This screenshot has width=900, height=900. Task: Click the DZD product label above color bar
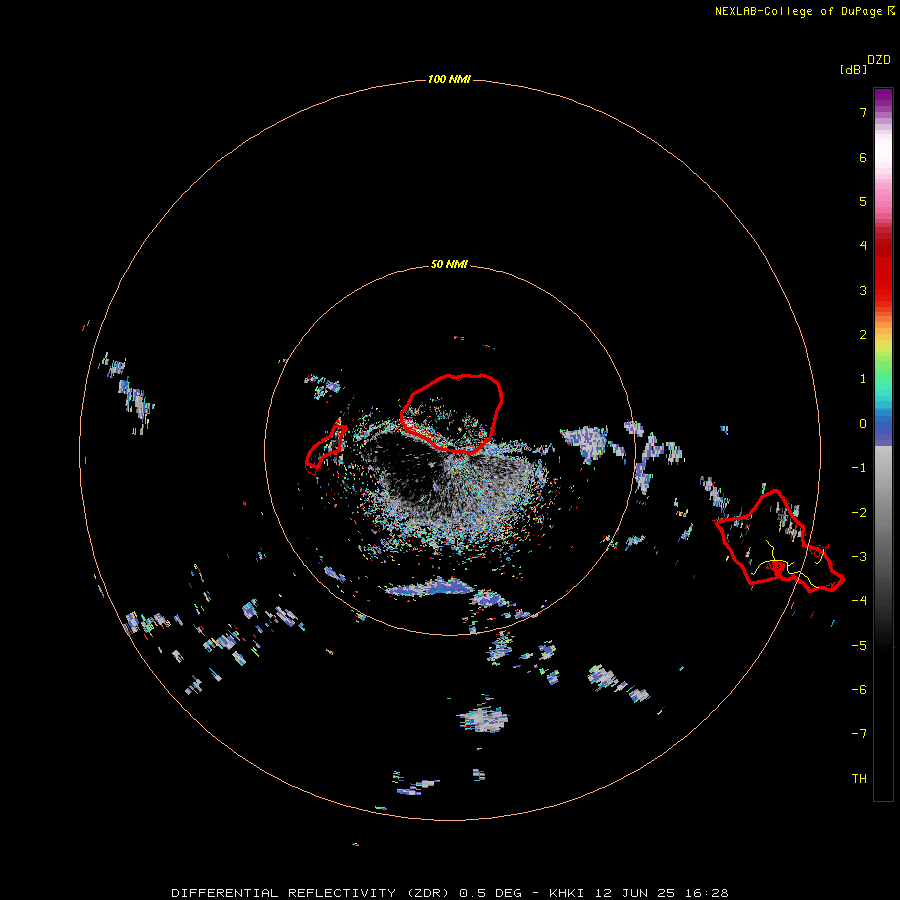click(879, 60)
